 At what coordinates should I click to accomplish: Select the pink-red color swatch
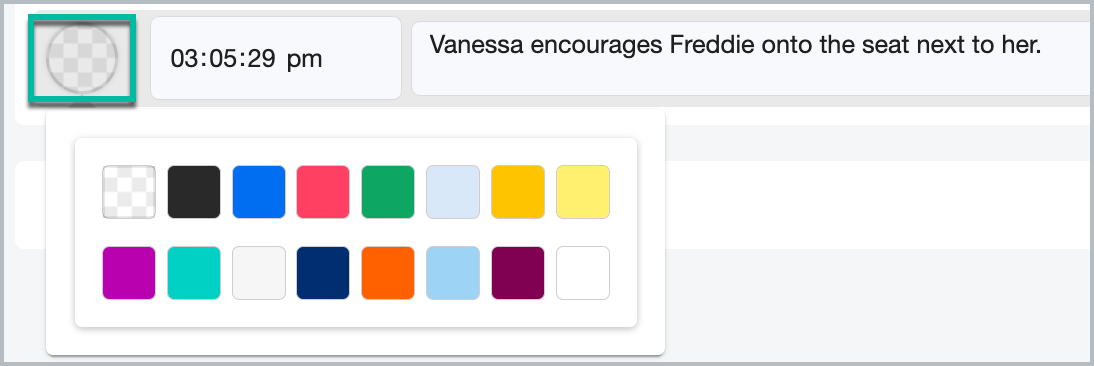[323, 192]
